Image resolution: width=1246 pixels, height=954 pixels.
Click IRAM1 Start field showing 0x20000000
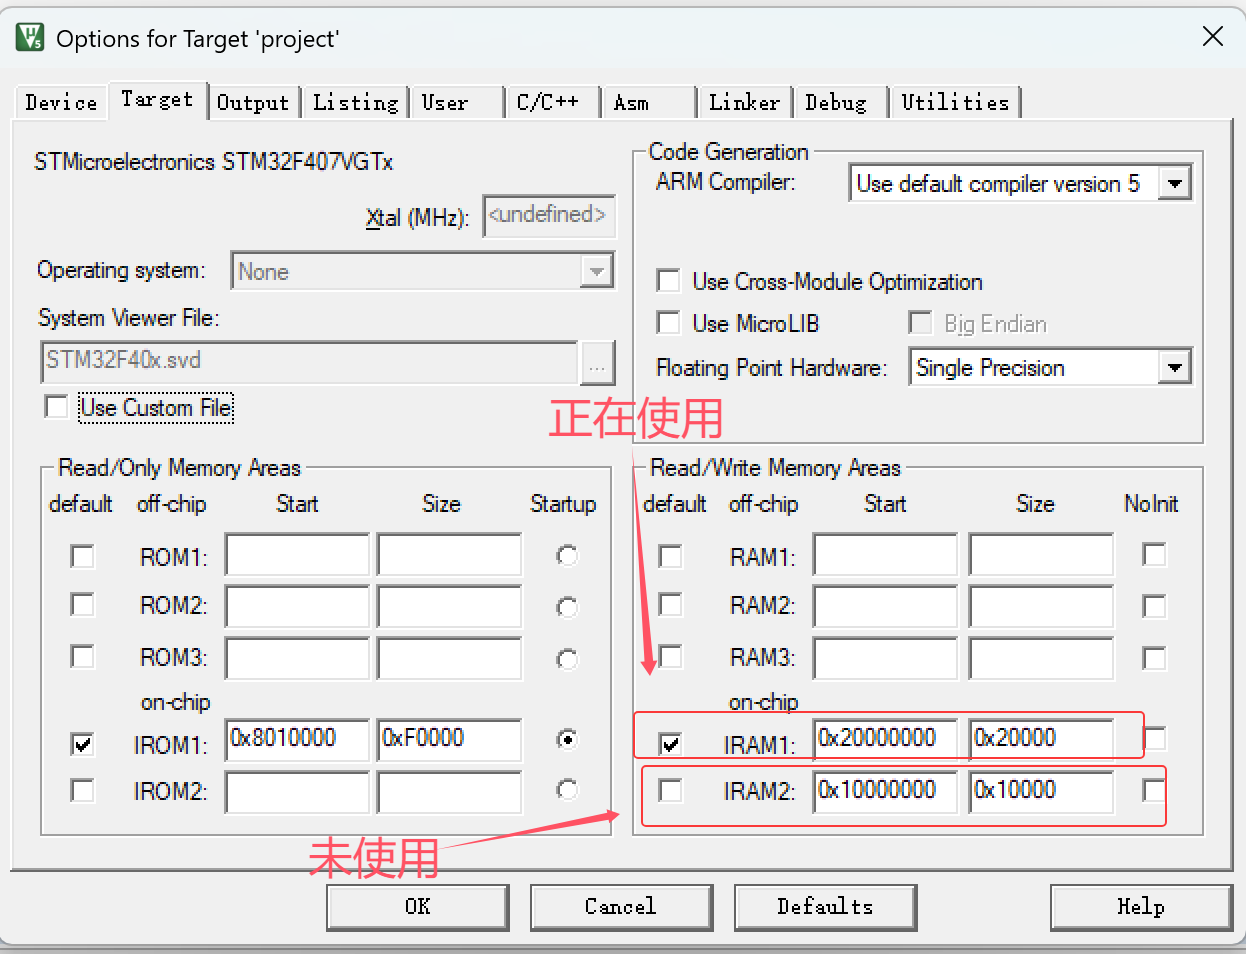885,740
